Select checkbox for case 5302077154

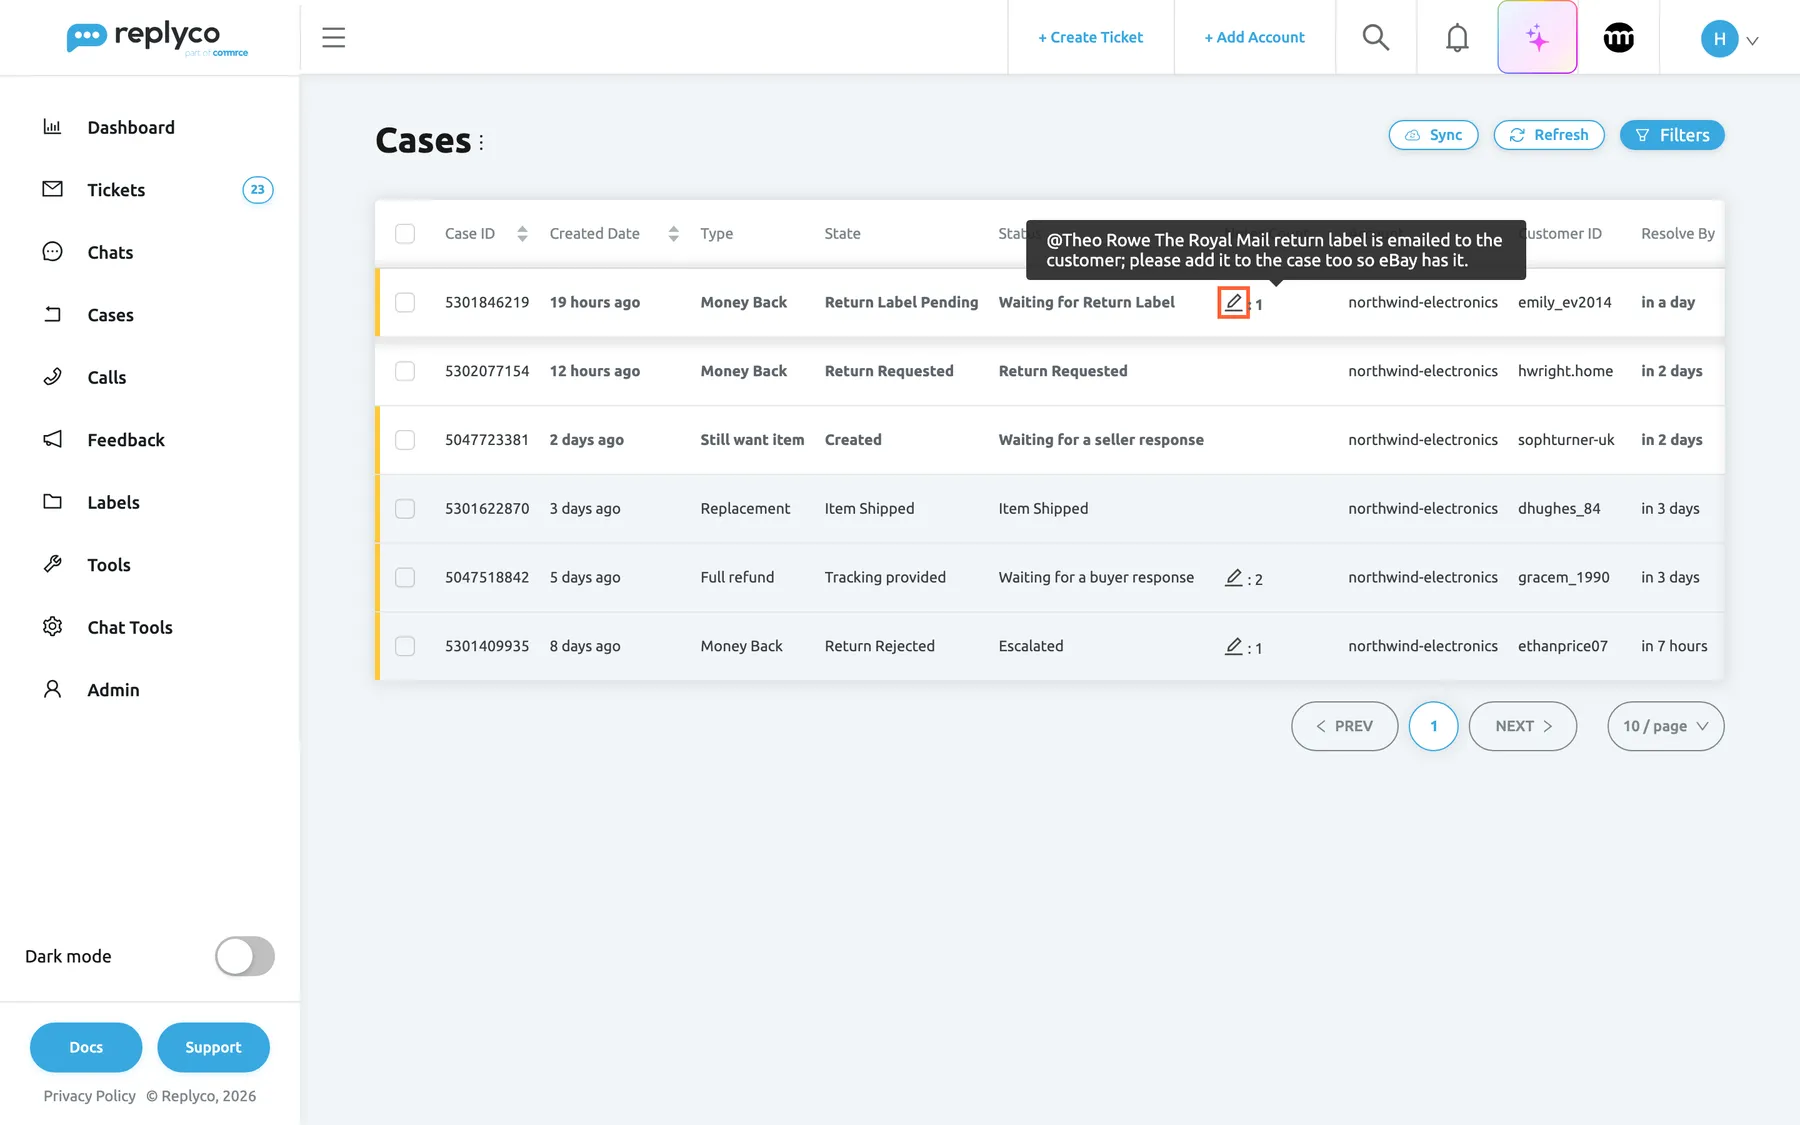pos(405,371)
